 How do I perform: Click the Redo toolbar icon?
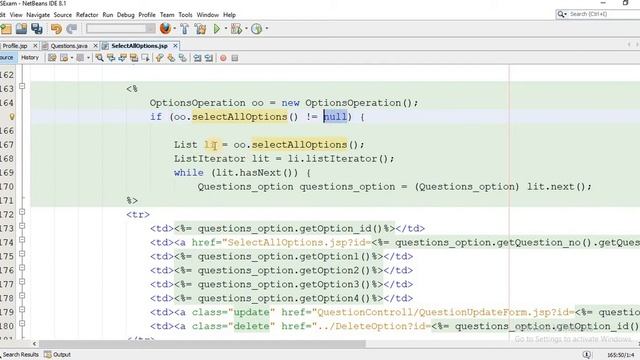[x=71, y=29]
